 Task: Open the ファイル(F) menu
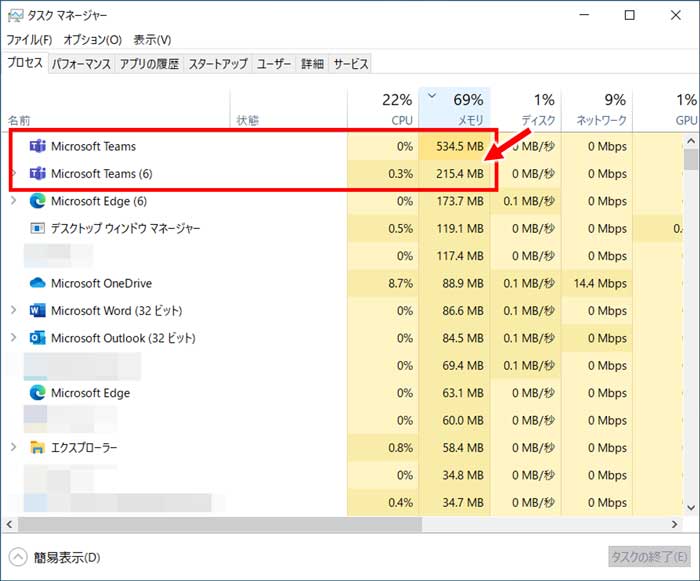(29, 40)
